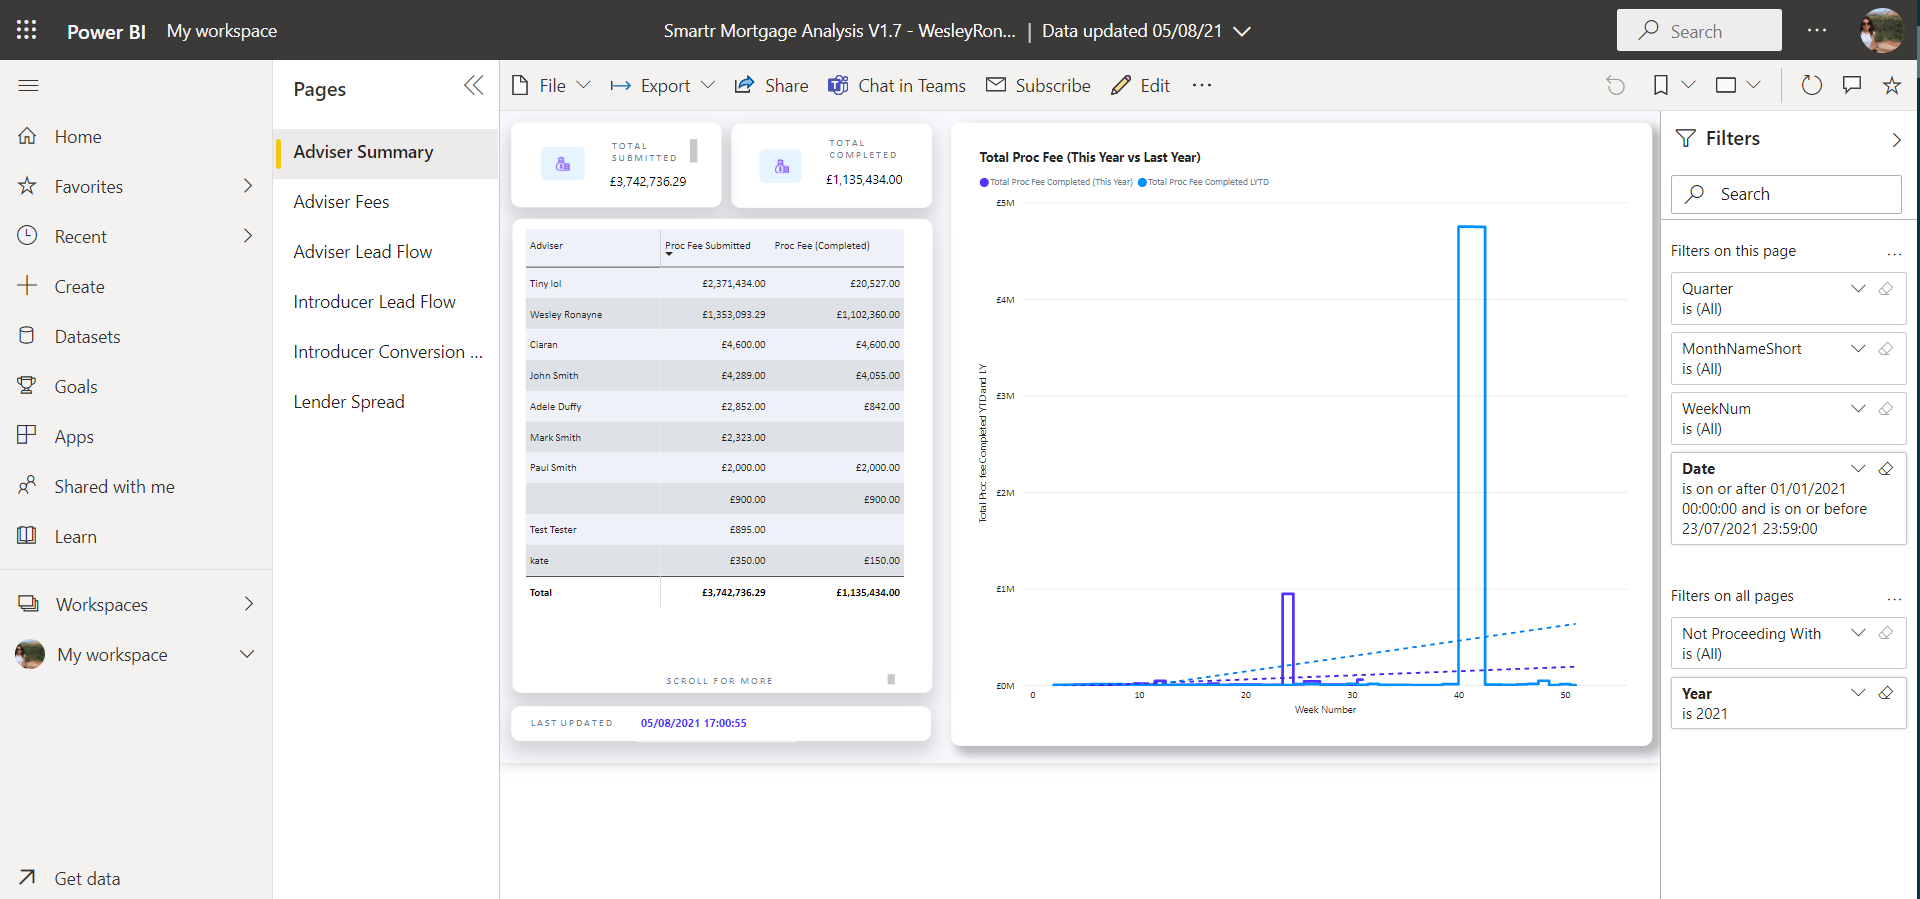The width and height of the screenshot is (1920, 899).
Task: Click Chat in Teams
Action: [x=897, y=86]
